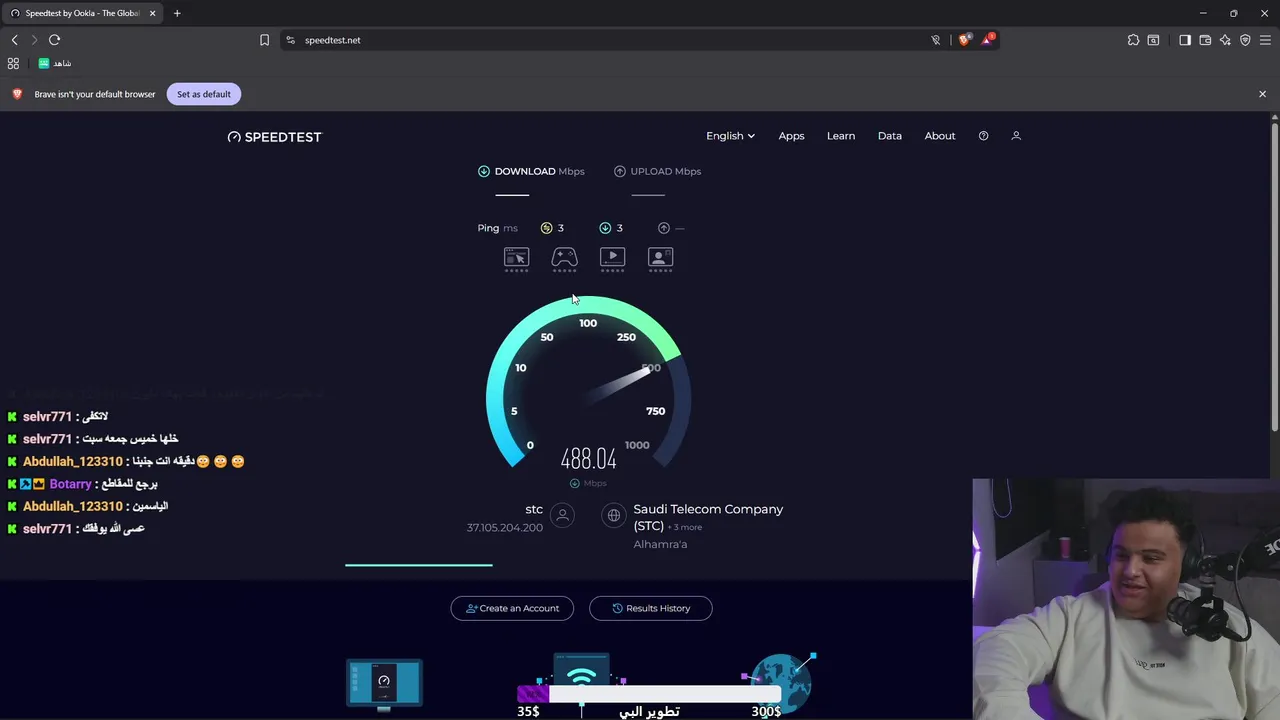Screen dimensions: 1280x720
Task: Click the server globe icon
Action: point(613,515)
